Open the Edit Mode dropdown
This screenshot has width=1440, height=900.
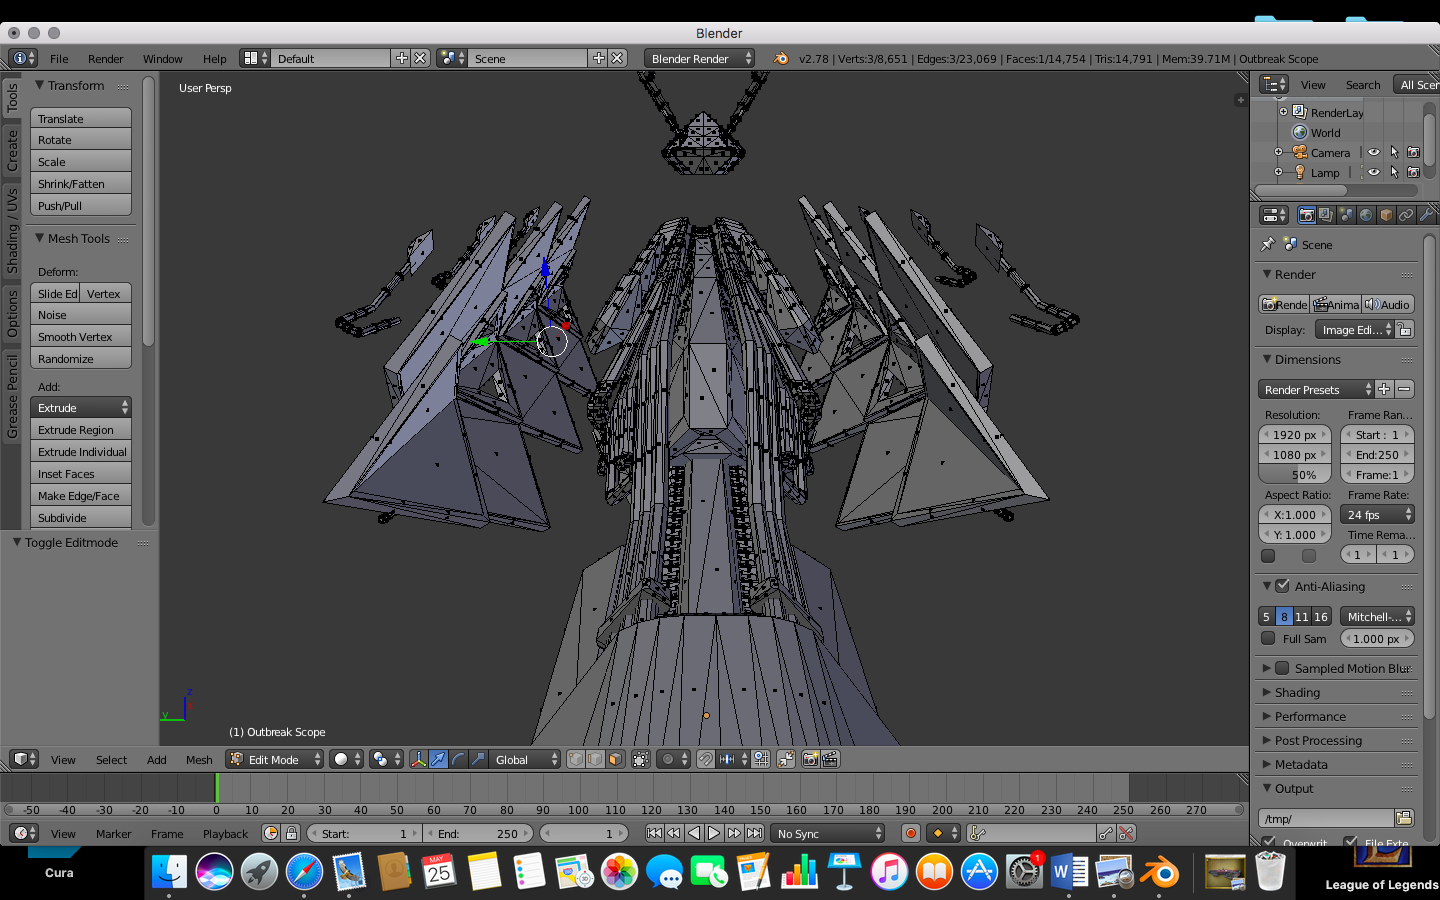(275, 759)
